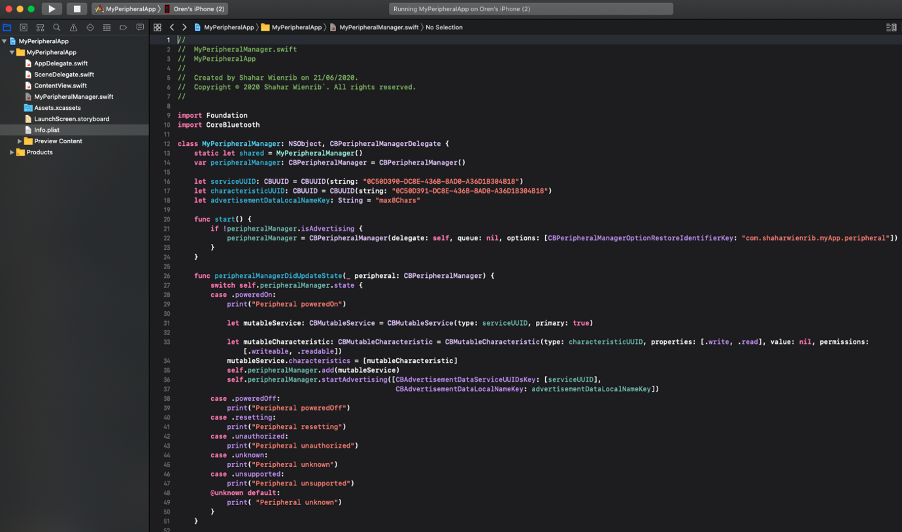Open related items grid menu

point(157,27)
